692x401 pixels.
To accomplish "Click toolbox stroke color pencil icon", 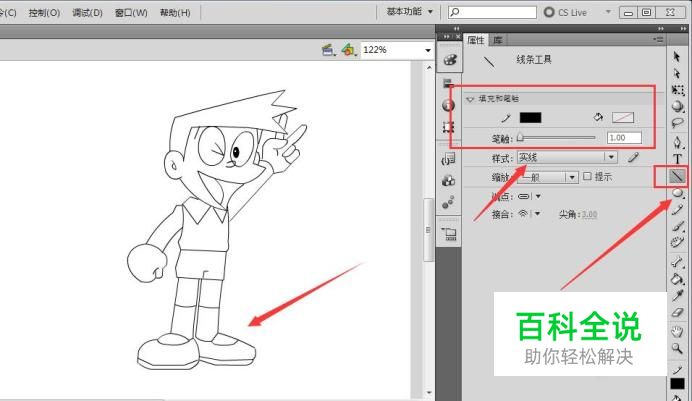I will coord(677,370).
